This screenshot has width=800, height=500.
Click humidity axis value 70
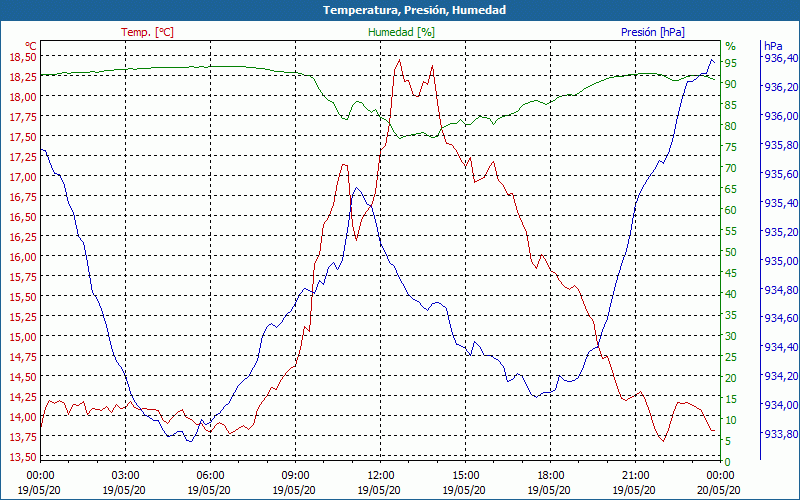tap(731, 168)
